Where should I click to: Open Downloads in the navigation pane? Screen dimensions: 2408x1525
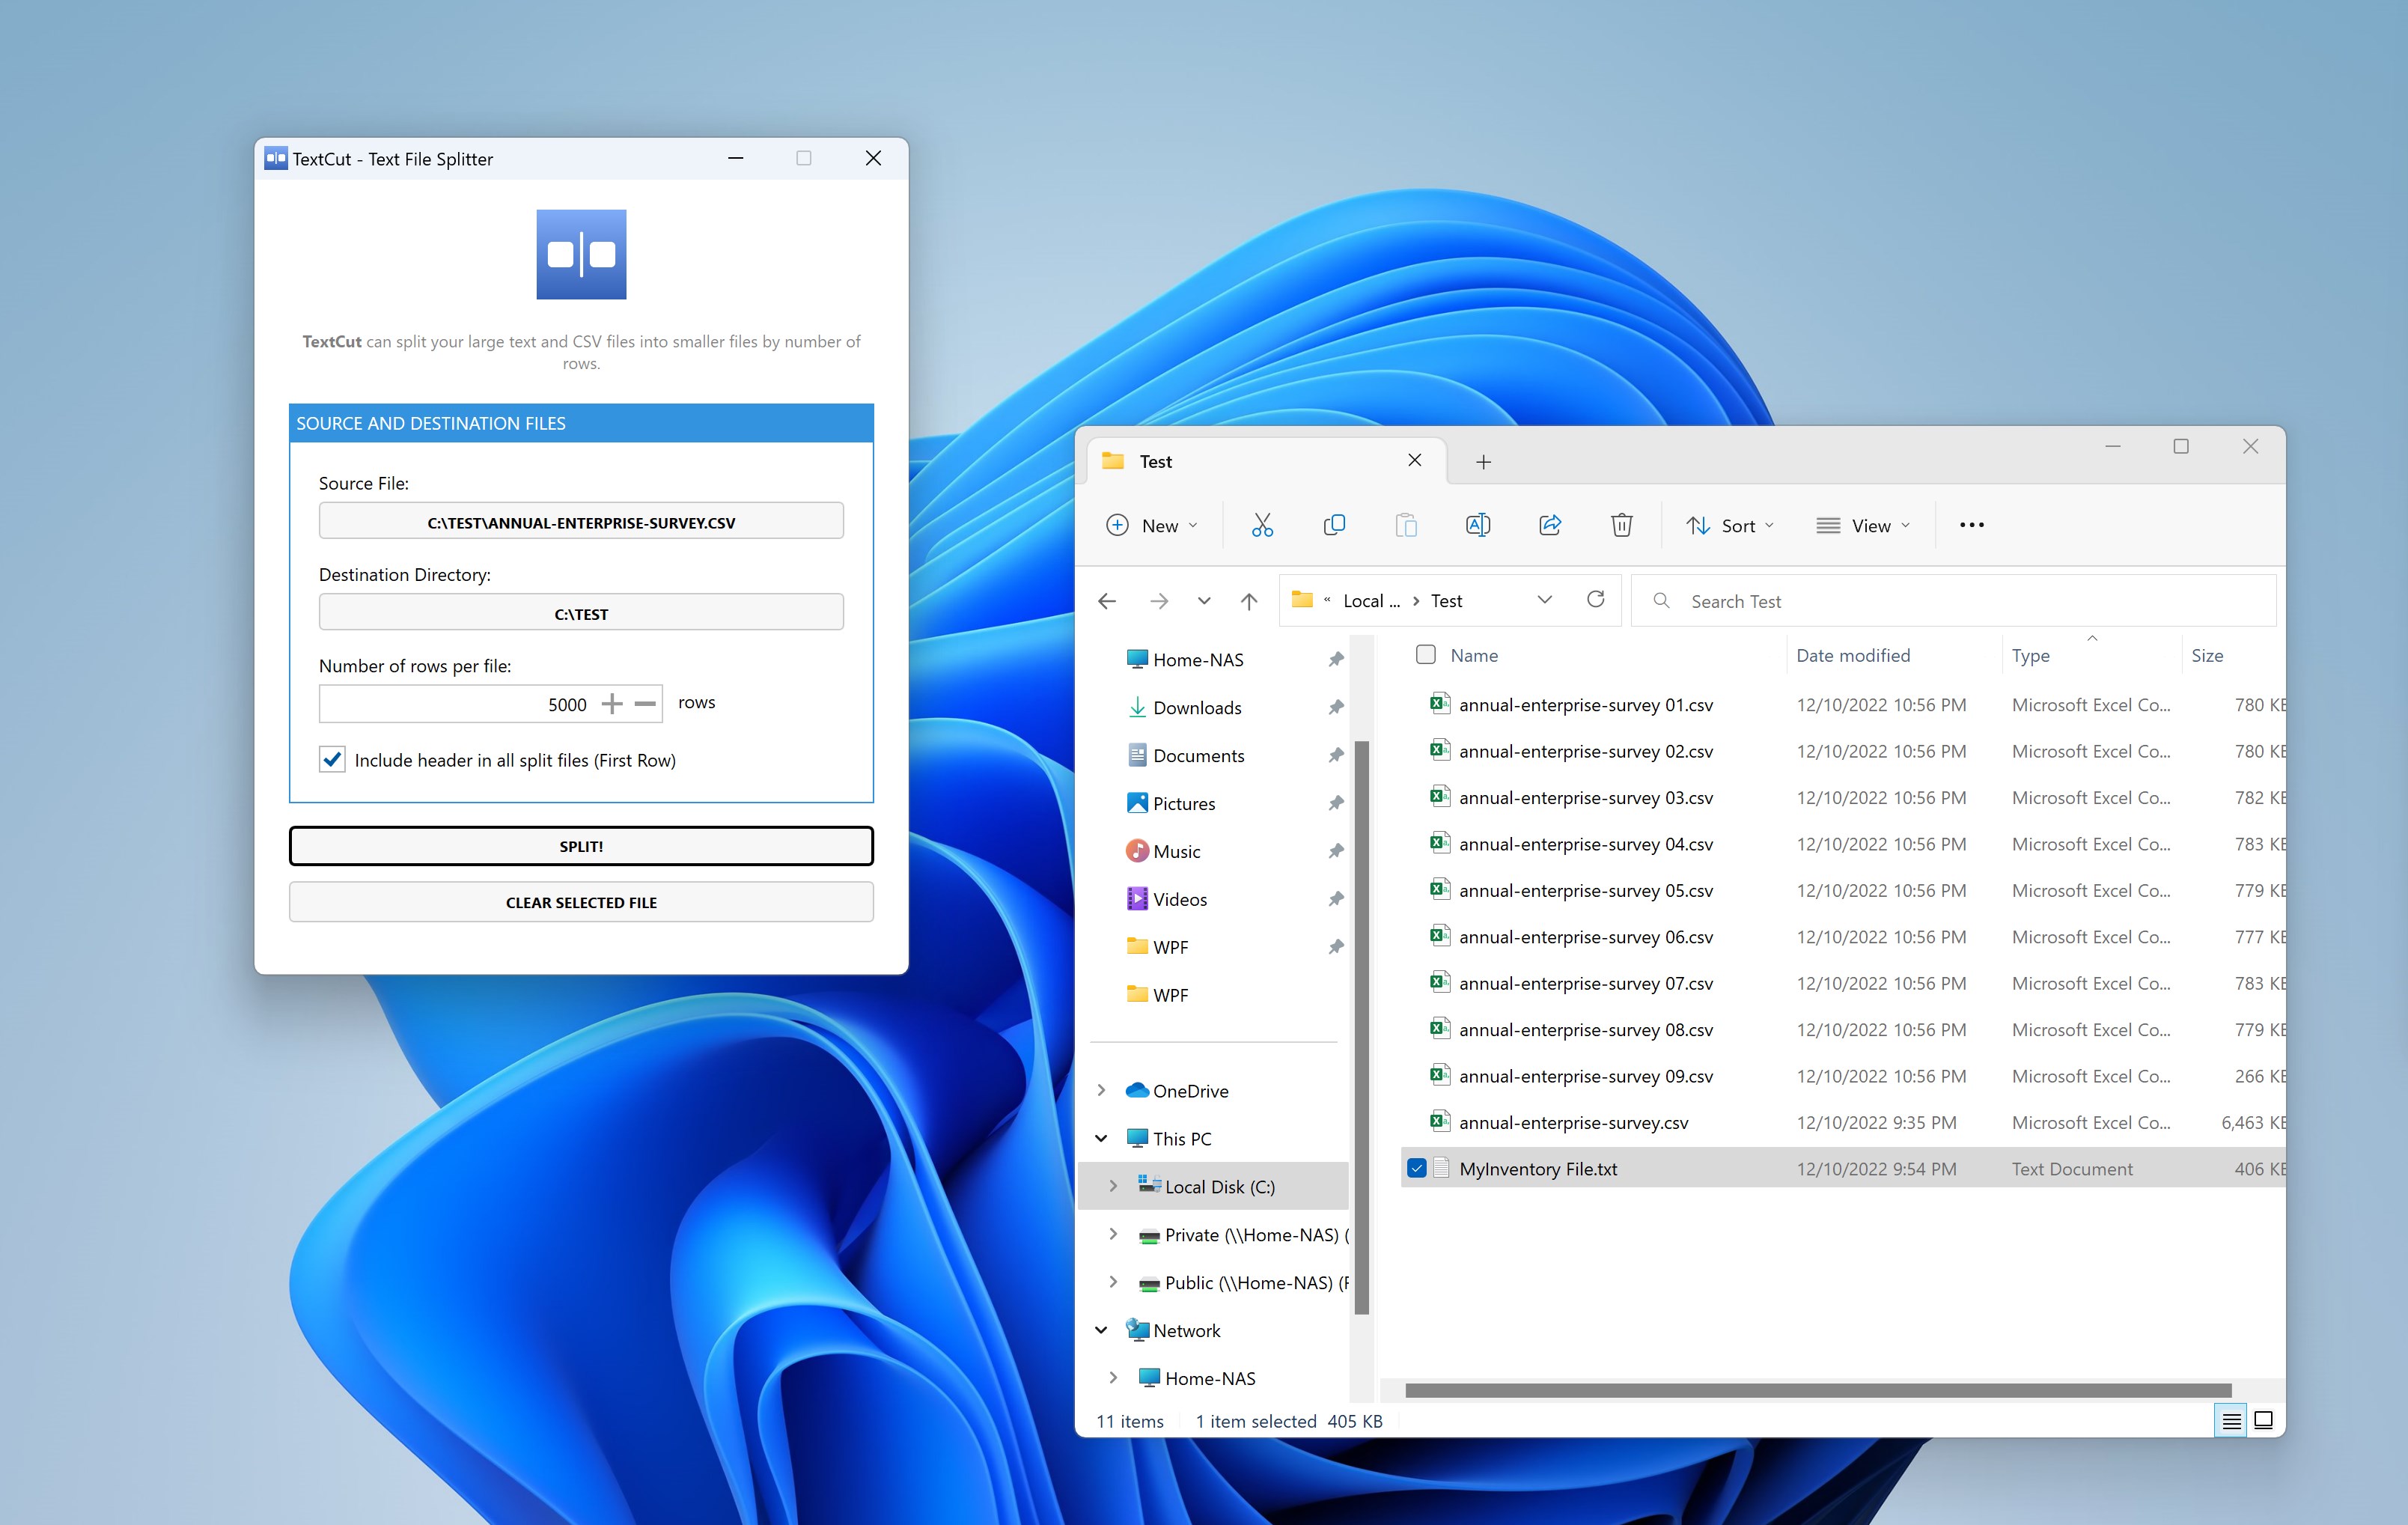(1197, 708)
